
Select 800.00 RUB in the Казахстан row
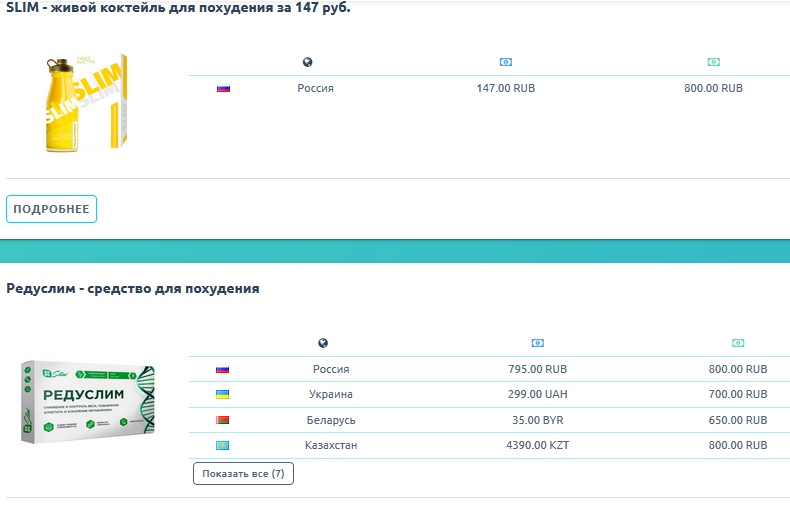tap(738, 445)
